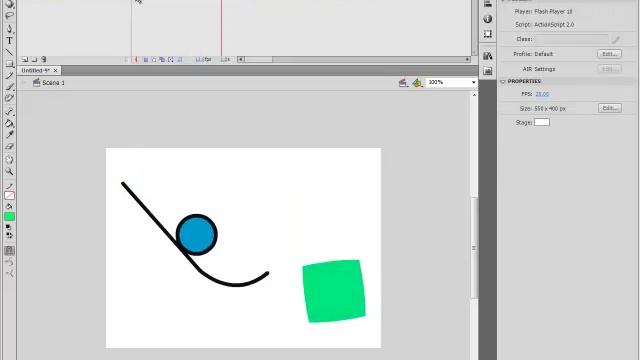
Task: Click the green fill color swatch
Action: 9,217
